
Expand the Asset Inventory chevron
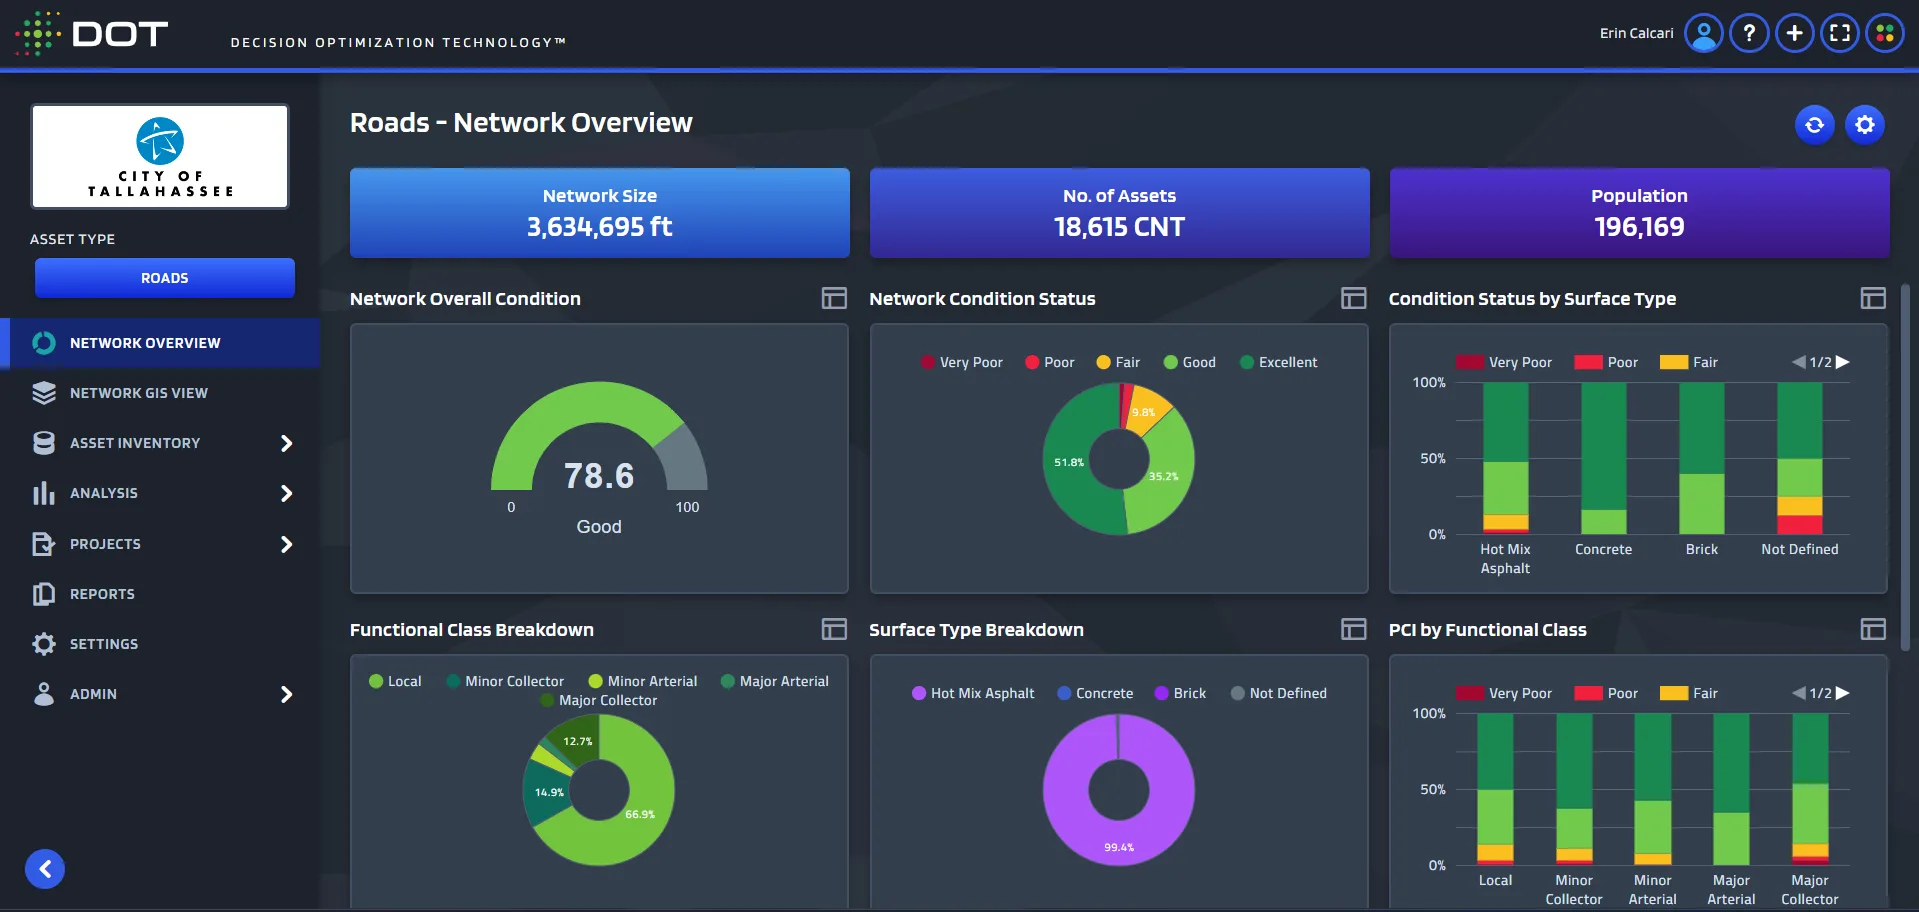pyautogui.click(x=286, y=443)
